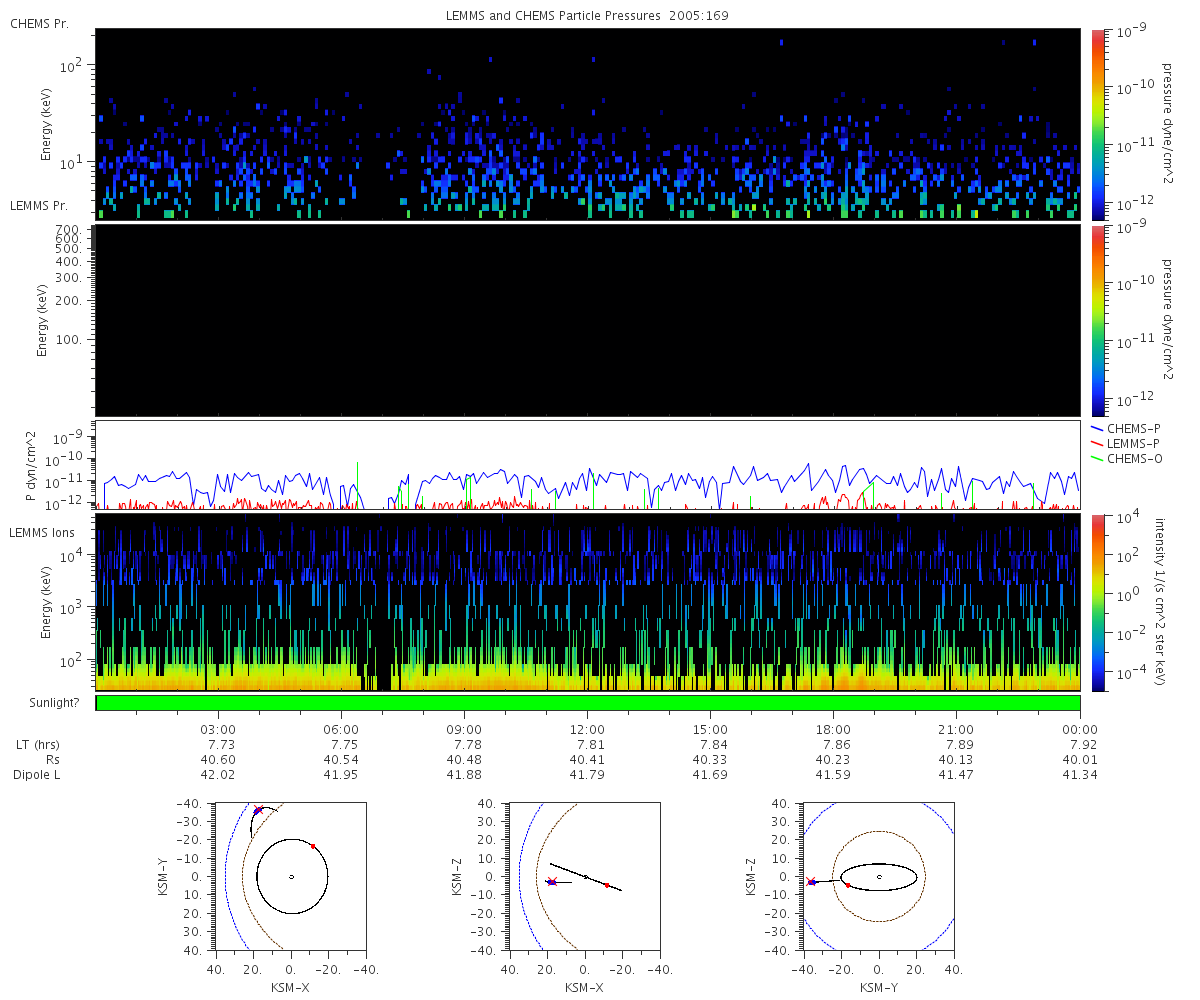Select the LEMMS-P legend entry
This screenshot has height=1000, width=1200.
coord(1132,443)
